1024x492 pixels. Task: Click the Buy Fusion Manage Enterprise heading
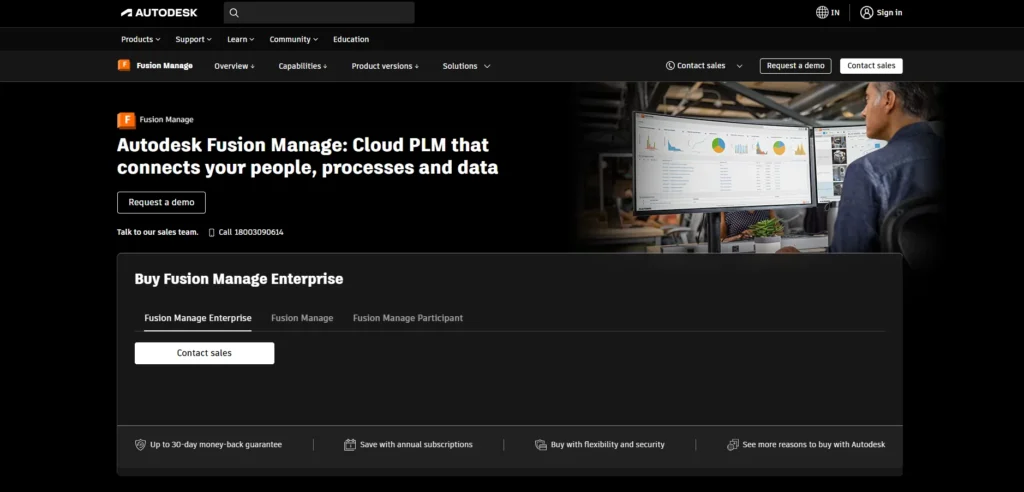pyautogui.click(x=238, y=279)
